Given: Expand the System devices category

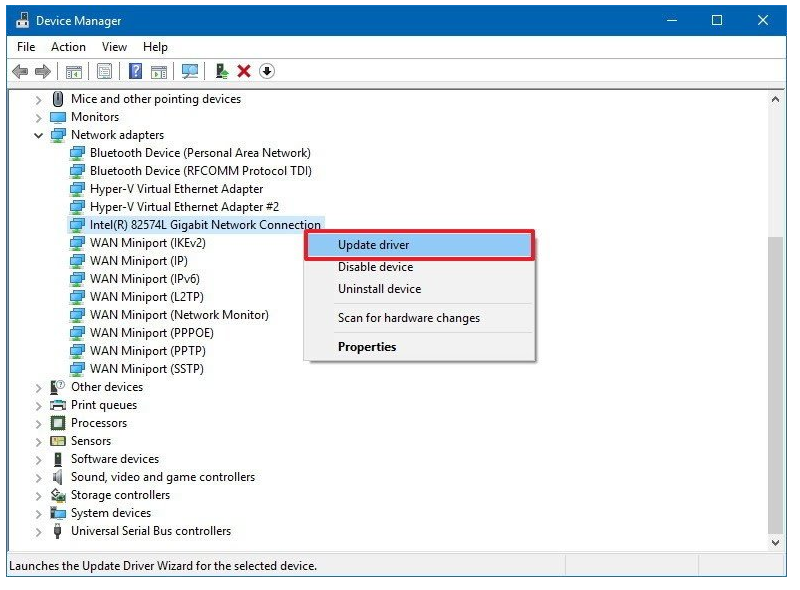Looking at the screenshot, I should pos(39,514).
